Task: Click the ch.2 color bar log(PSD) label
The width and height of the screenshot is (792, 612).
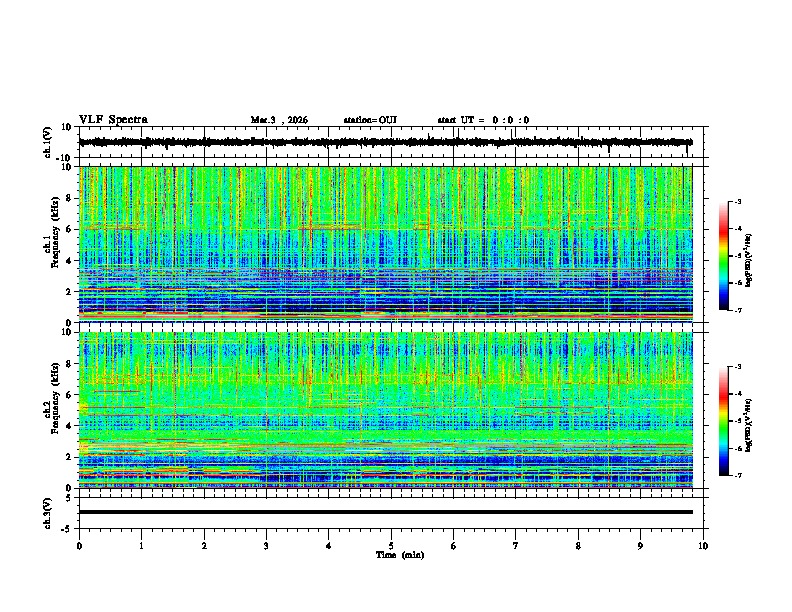Action: tap(749, 425)
